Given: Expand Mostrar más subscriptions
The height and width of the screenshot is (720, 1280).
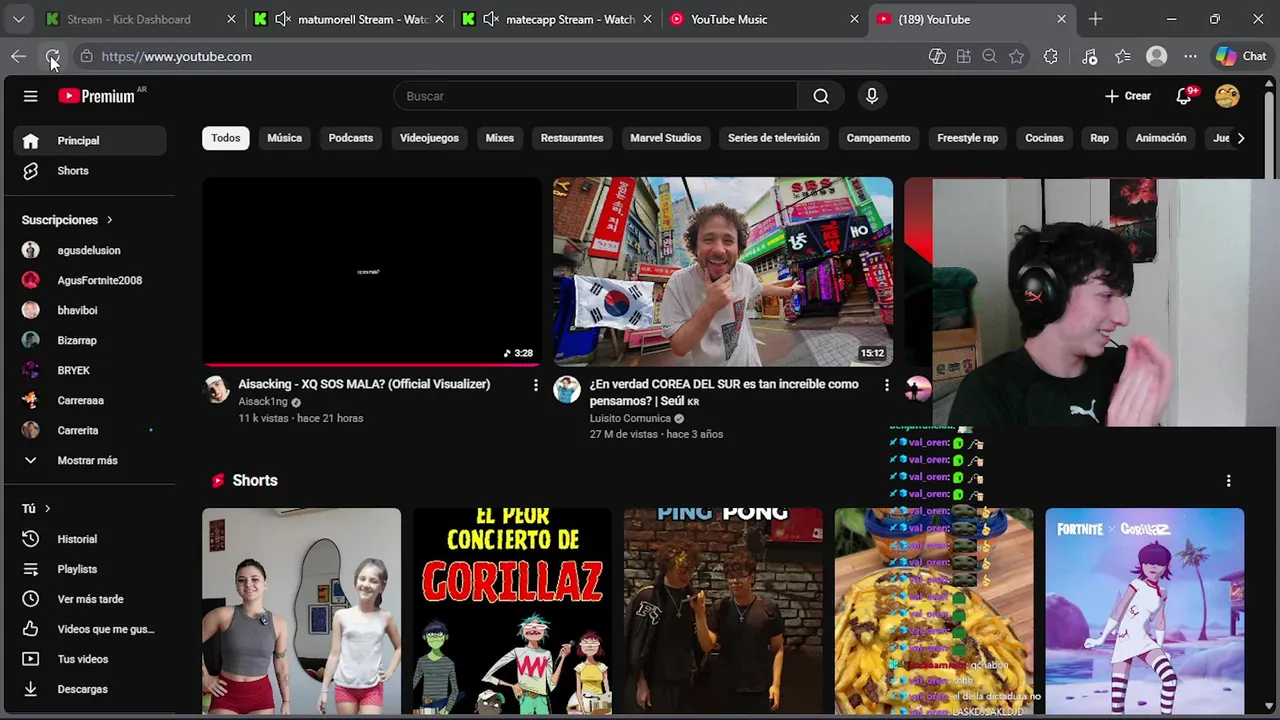Looking at the screenshot, I should click(88, 460).
